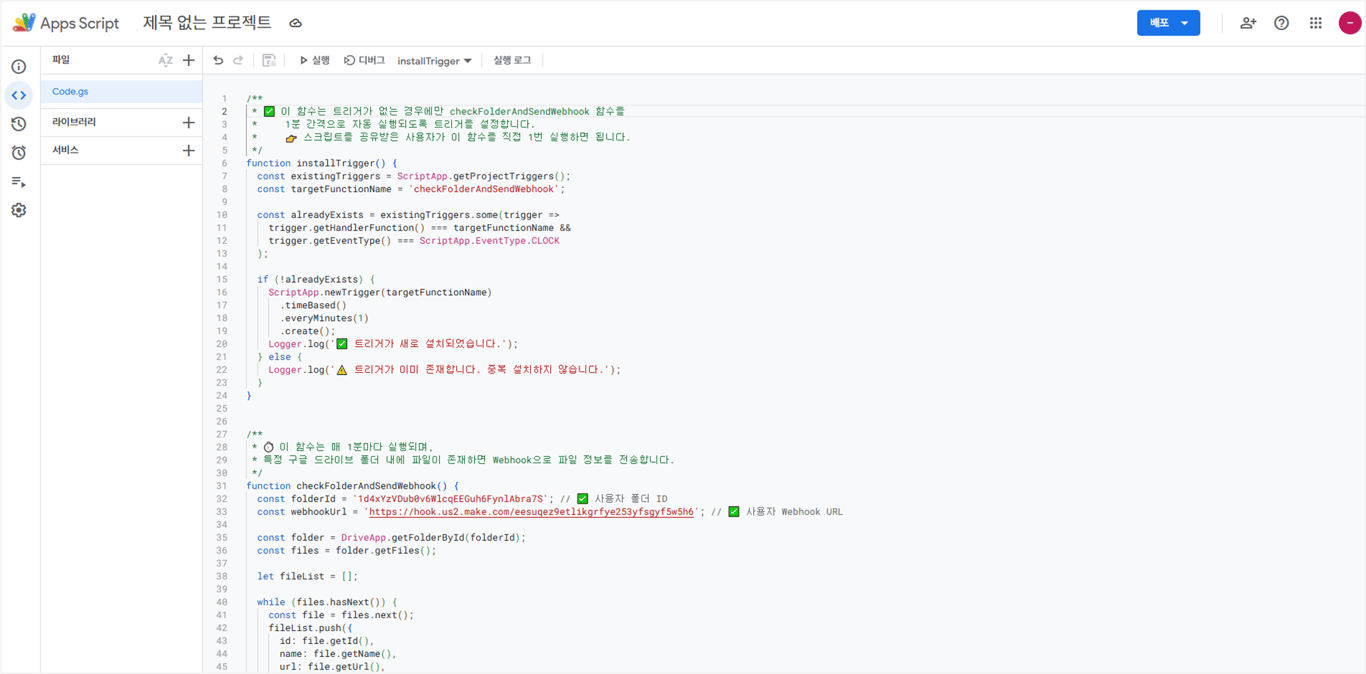Select the Code.gs file
Image resolution: width=1366 pixels, height=674 pixels.
coord(121,91)
